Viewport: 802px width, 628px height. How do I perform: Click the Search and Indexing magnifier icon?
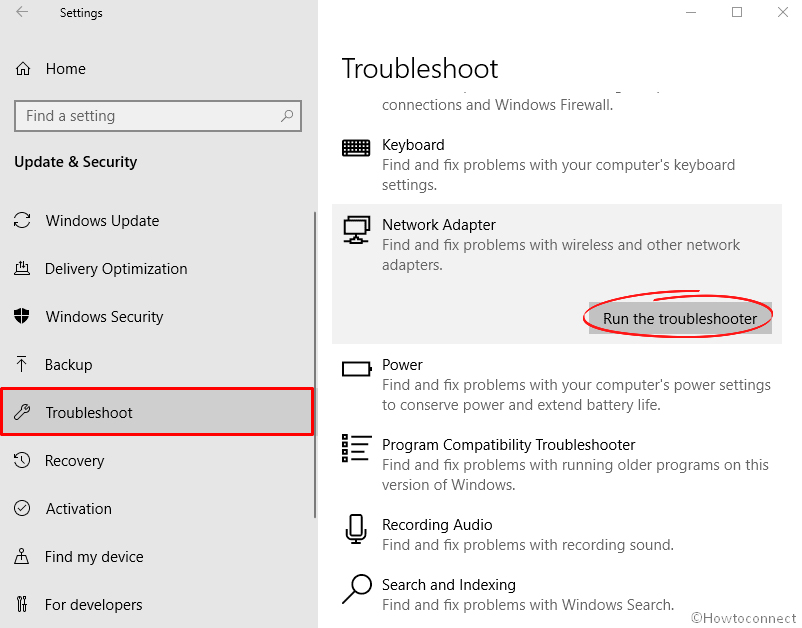357,589
